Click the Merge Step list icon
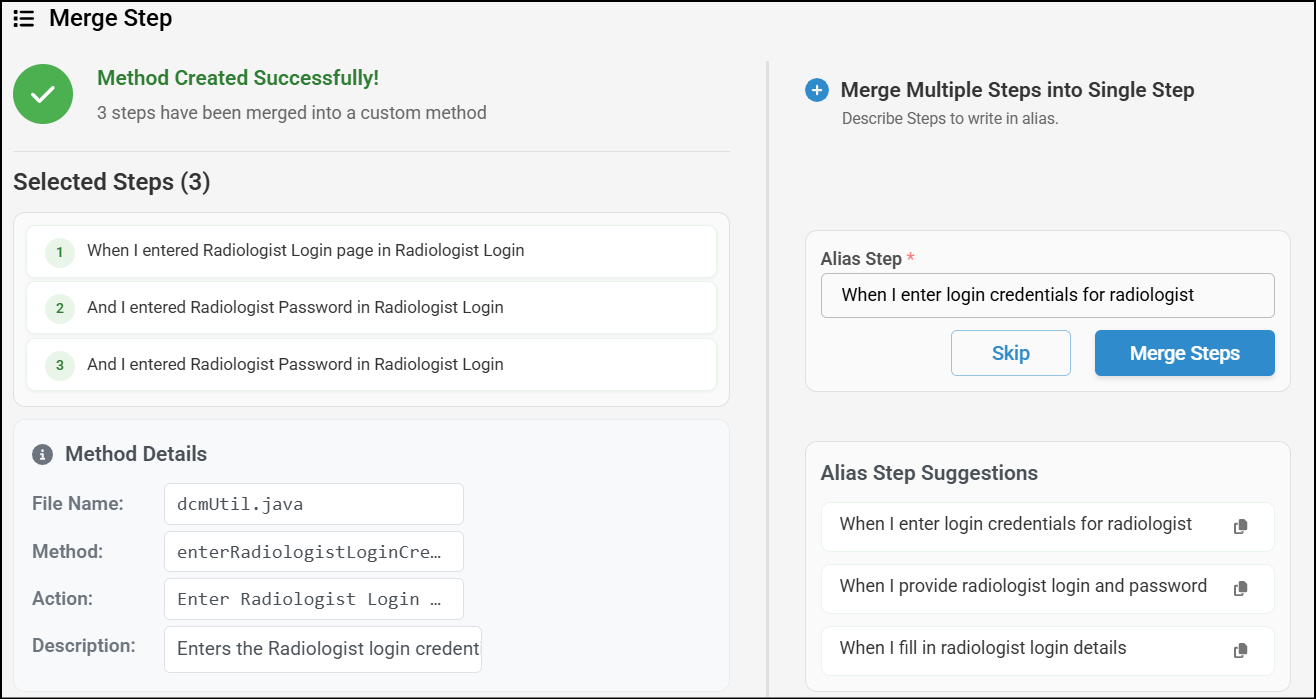Viewport: 1316px width, 699px height. coord(24,19)
